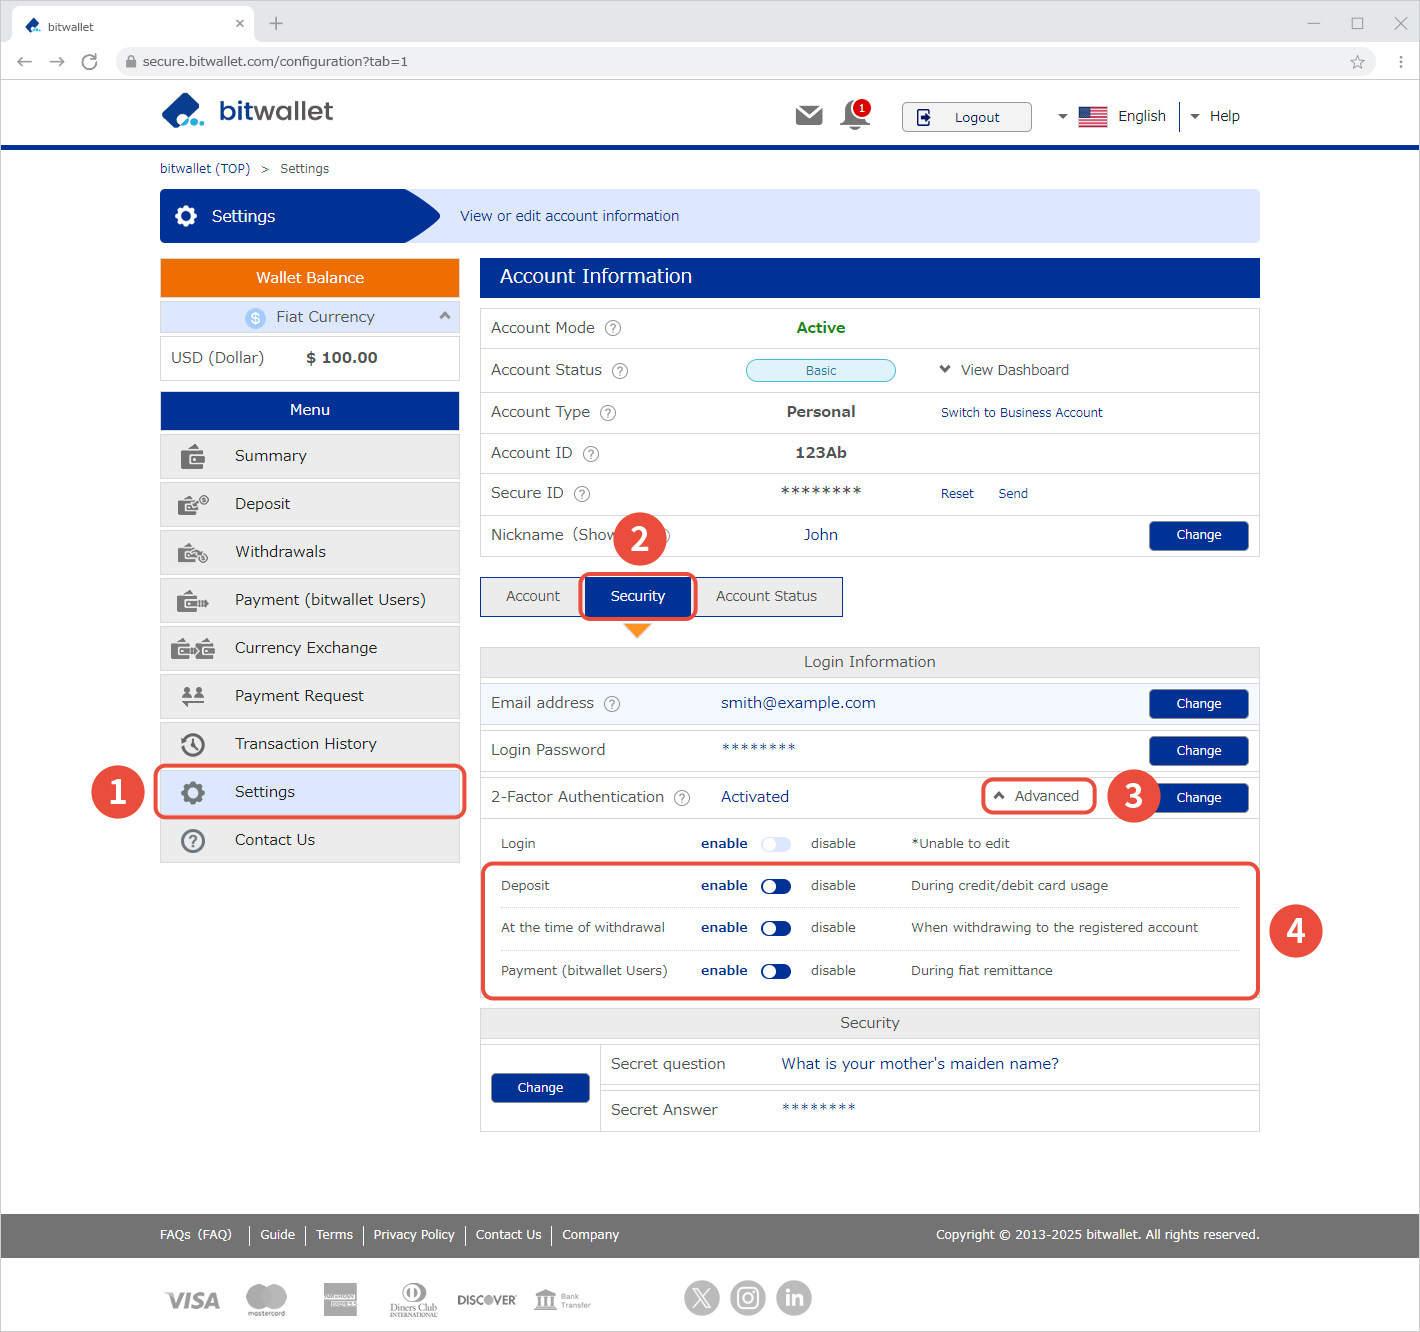The width and height of the screenshot is (1420, 1332).
Task: Click the notification bell icon
Action: 855,116
